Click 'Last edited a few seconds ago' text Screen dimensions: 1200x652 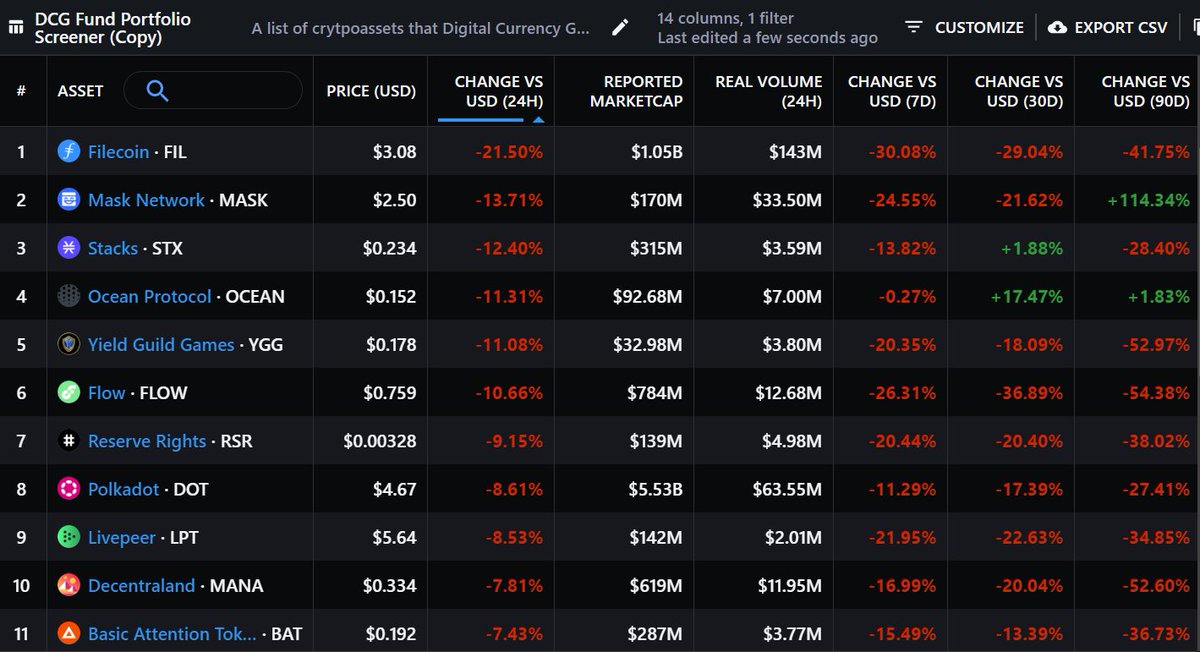[768, 38]
